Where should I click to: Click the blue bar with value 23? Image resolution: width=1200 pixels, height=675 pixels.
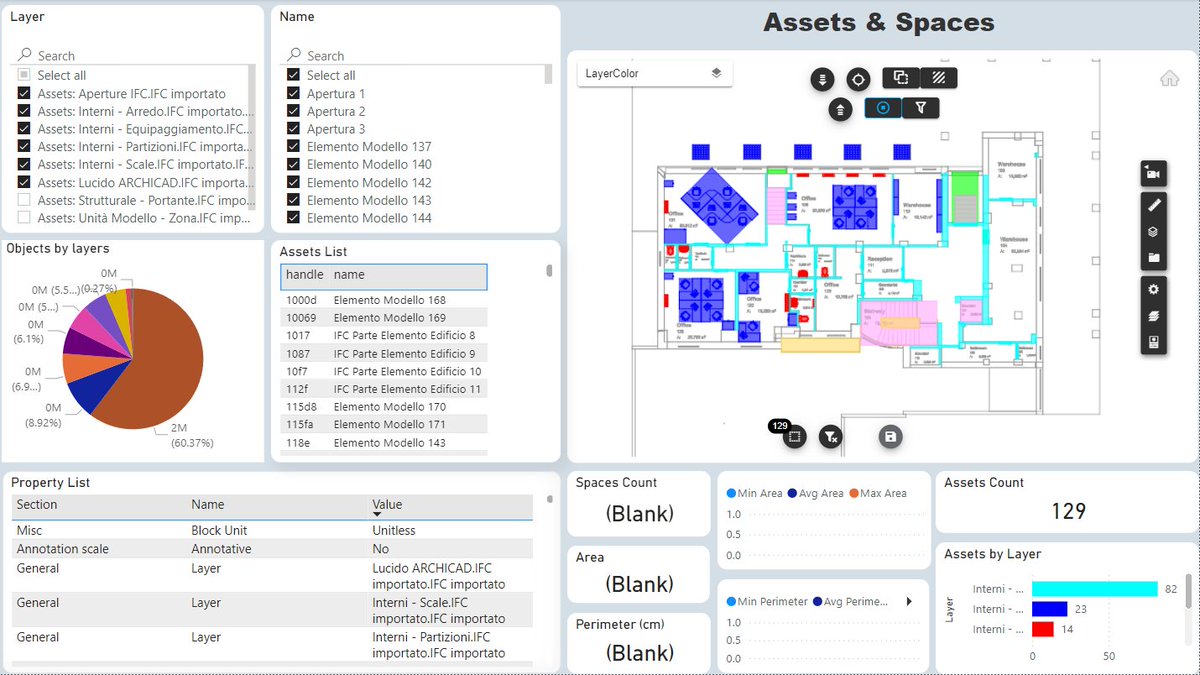(x=1050, y=609)
